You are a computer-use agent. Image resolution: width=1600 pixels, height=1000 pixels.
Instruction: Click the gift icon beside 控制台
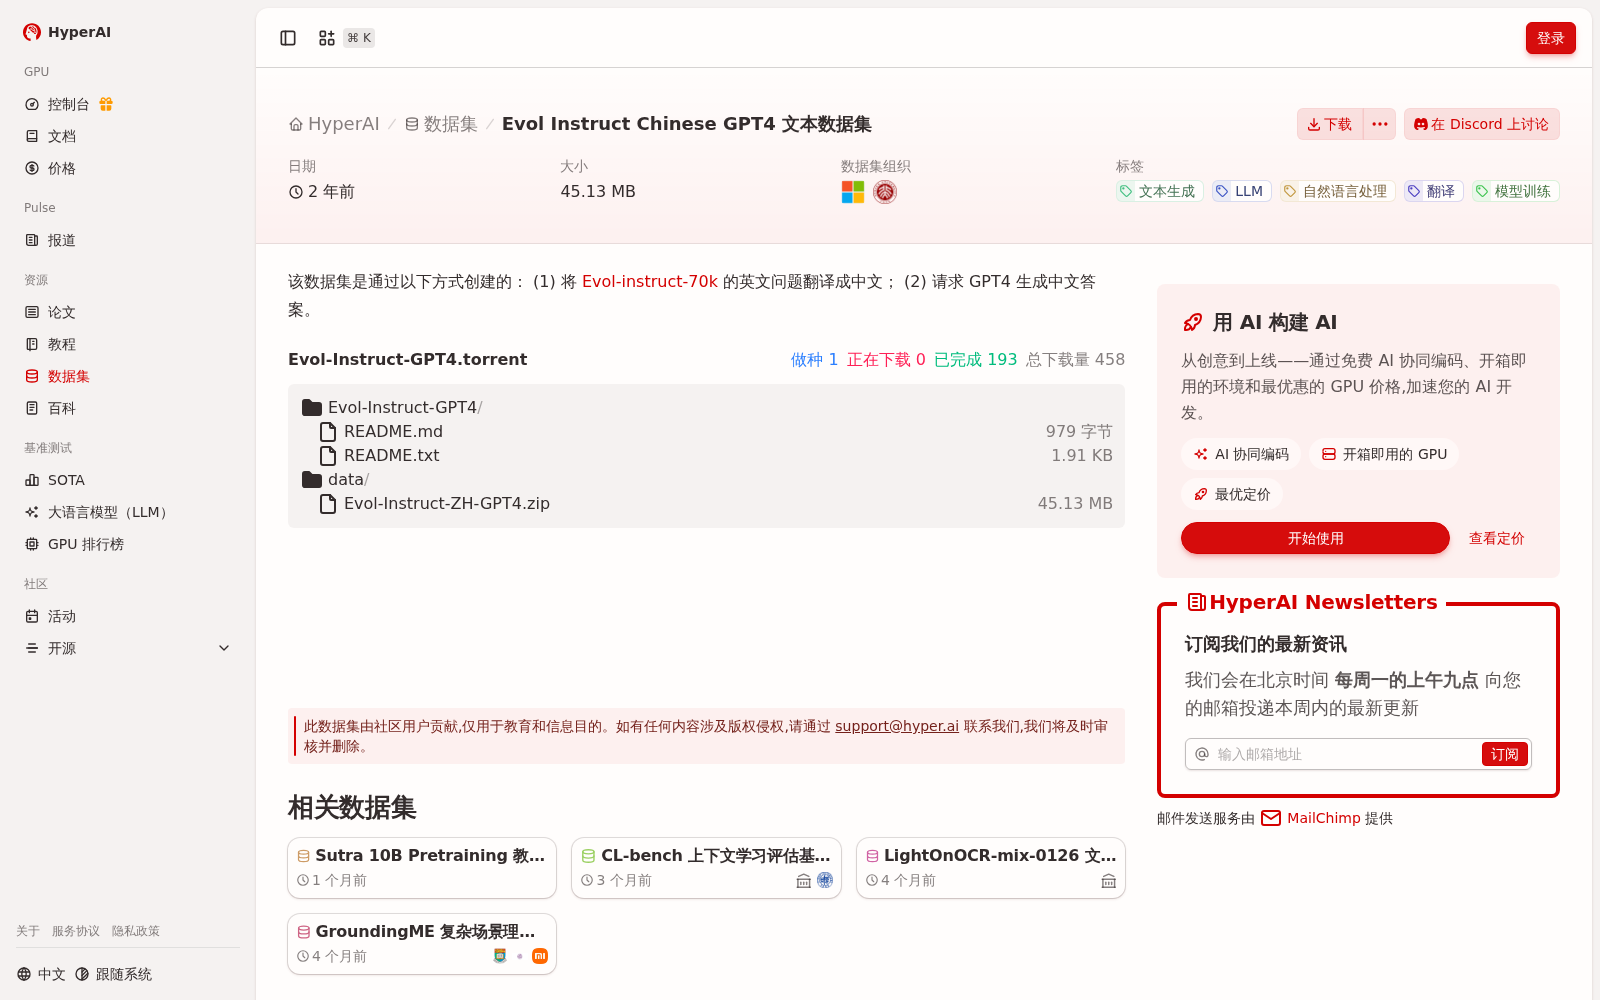click(106, 104)
